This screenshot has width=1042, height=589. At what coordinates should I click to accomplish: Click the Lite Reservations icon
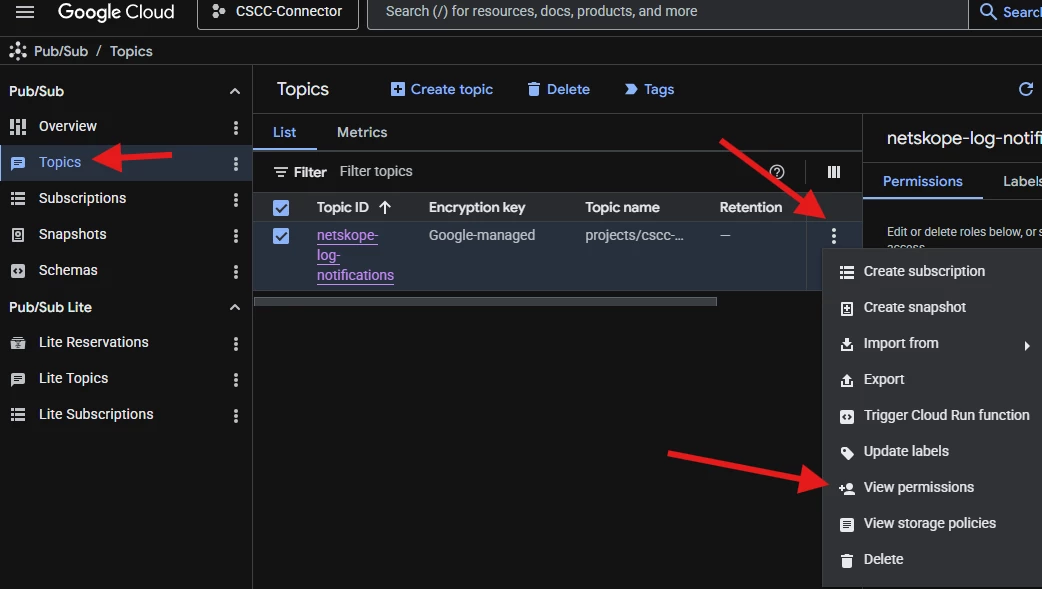[x=18, y=343]
